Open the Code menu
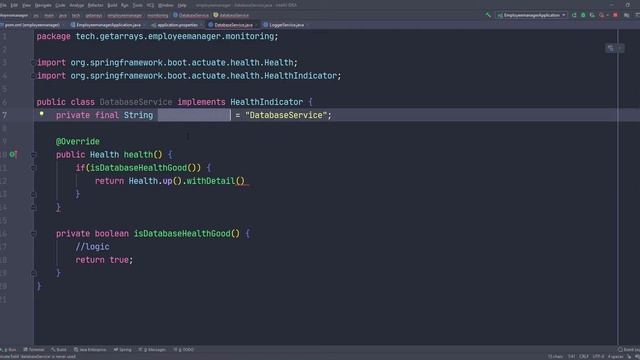Image resolution: width=640 pixels, height=360 pixels. click(60, 5)
